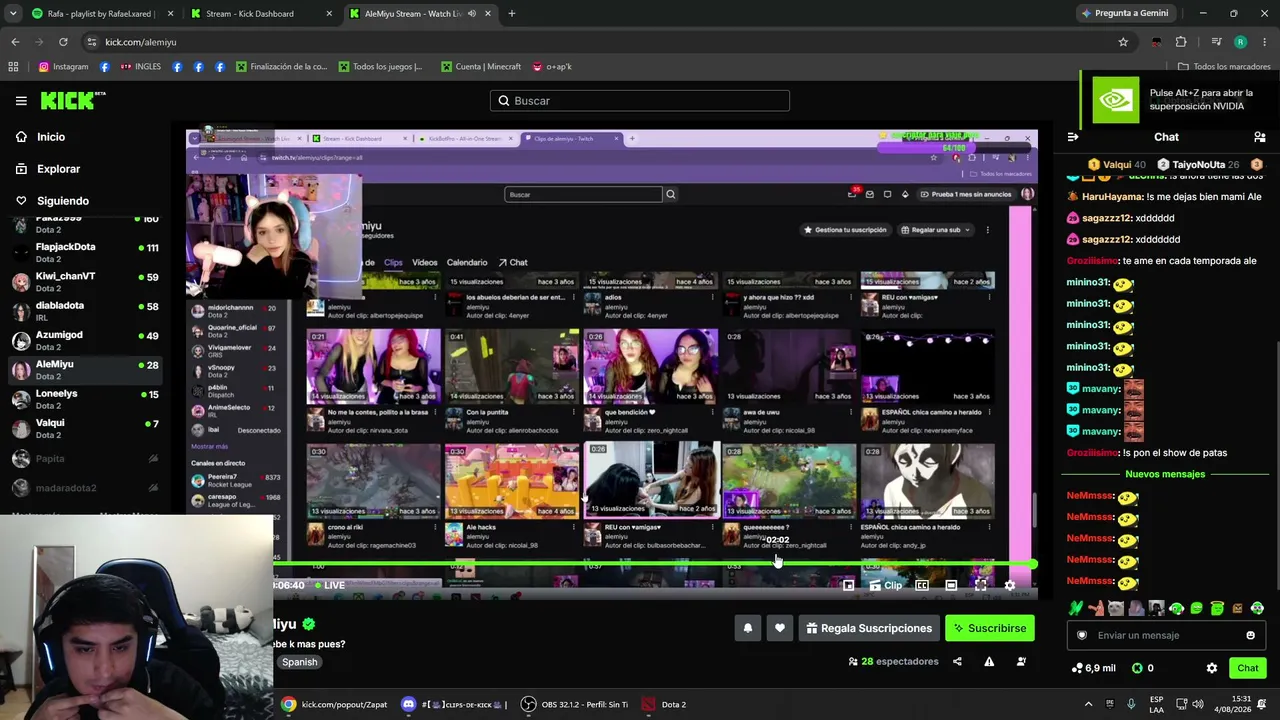Open the Chrome extensions puzzle menu
The width and height of the screenshot is (1280, 720).
pos(1181,42)
